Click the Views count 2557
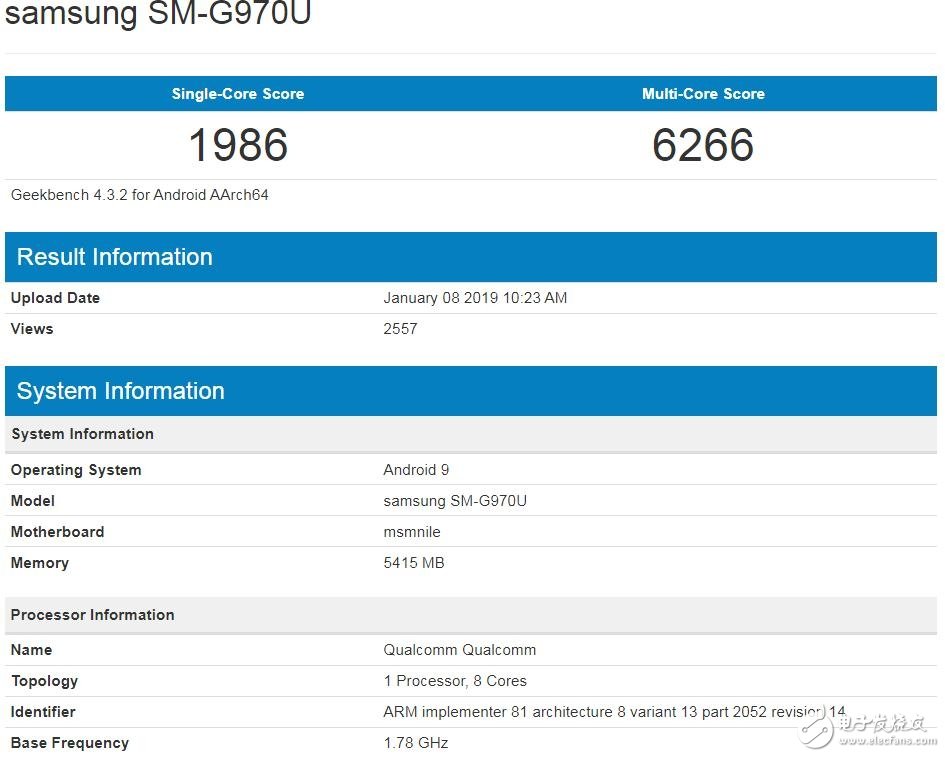Viewport: 945px width, 757px height. (x=400, y=328)
